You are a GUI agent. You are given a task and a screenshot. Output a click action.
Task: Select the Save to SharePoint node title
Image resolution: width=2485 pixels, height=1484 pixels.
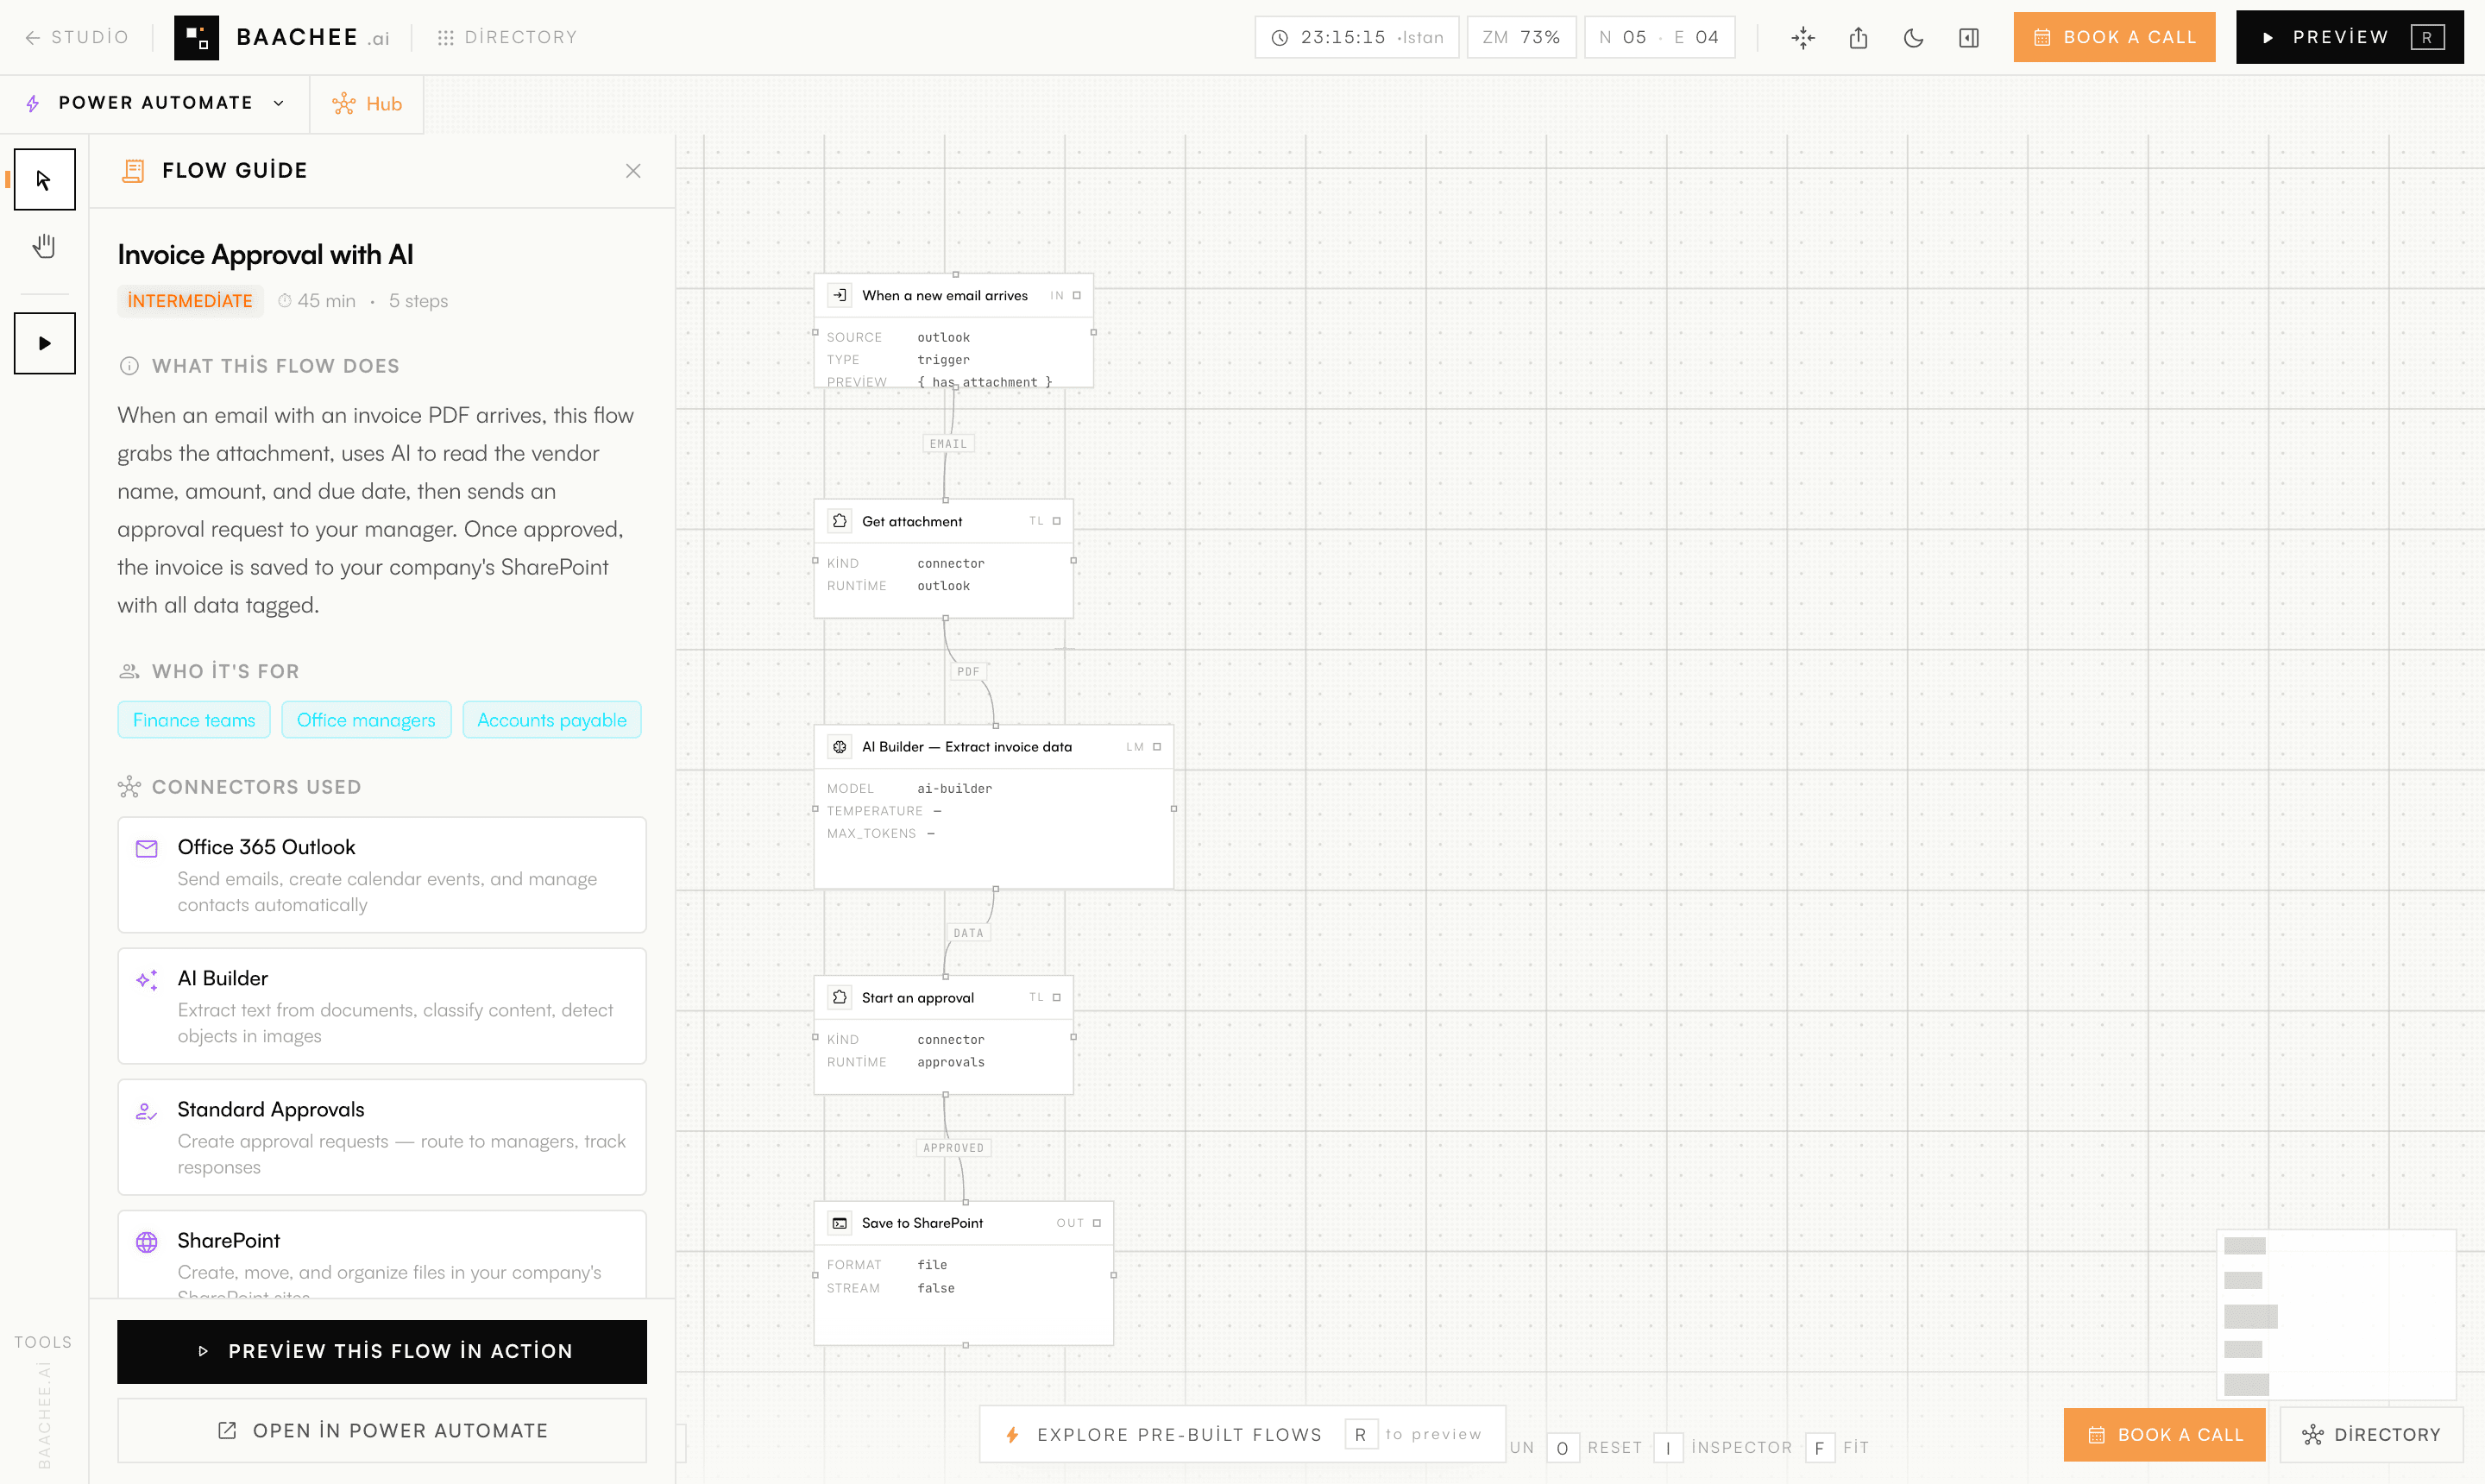pyautogui.click(x=922, y=1223)
